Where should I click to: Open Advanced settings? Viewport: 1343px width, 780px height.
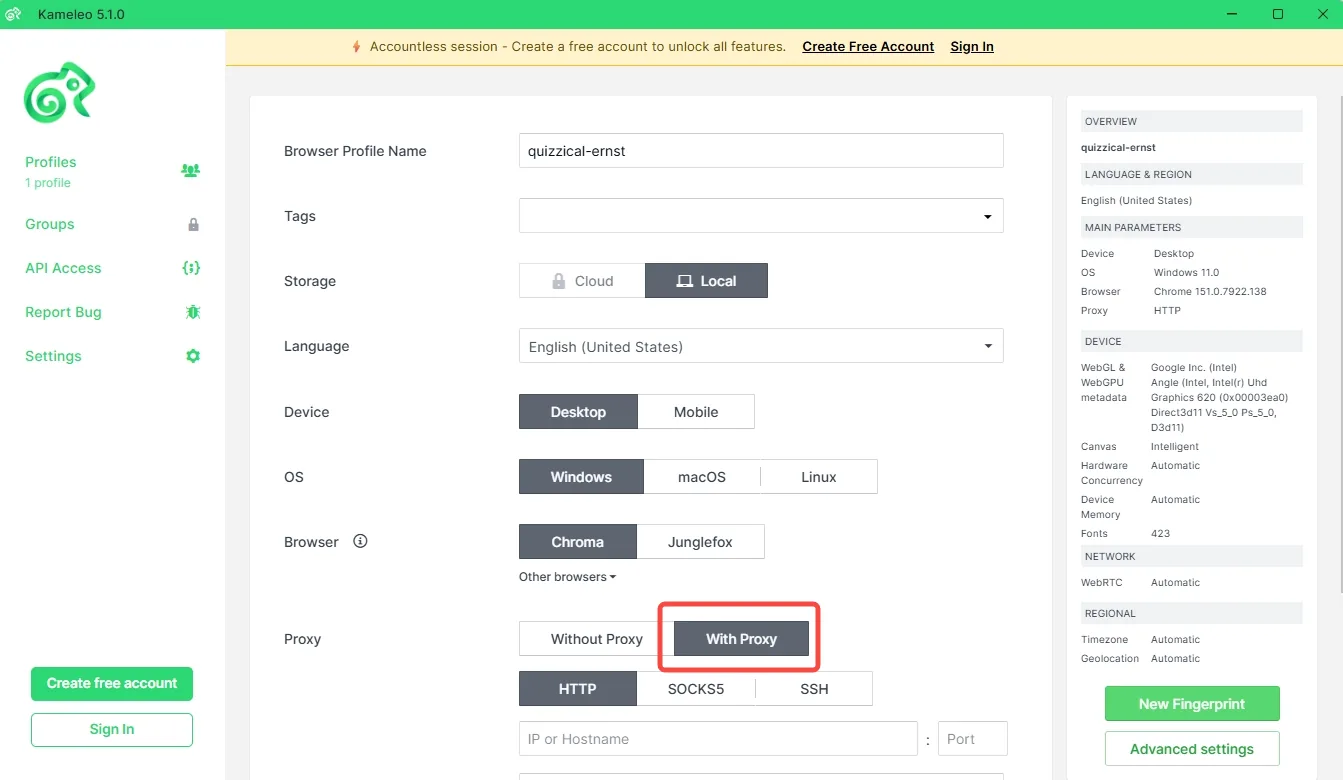coord(1192,749)
